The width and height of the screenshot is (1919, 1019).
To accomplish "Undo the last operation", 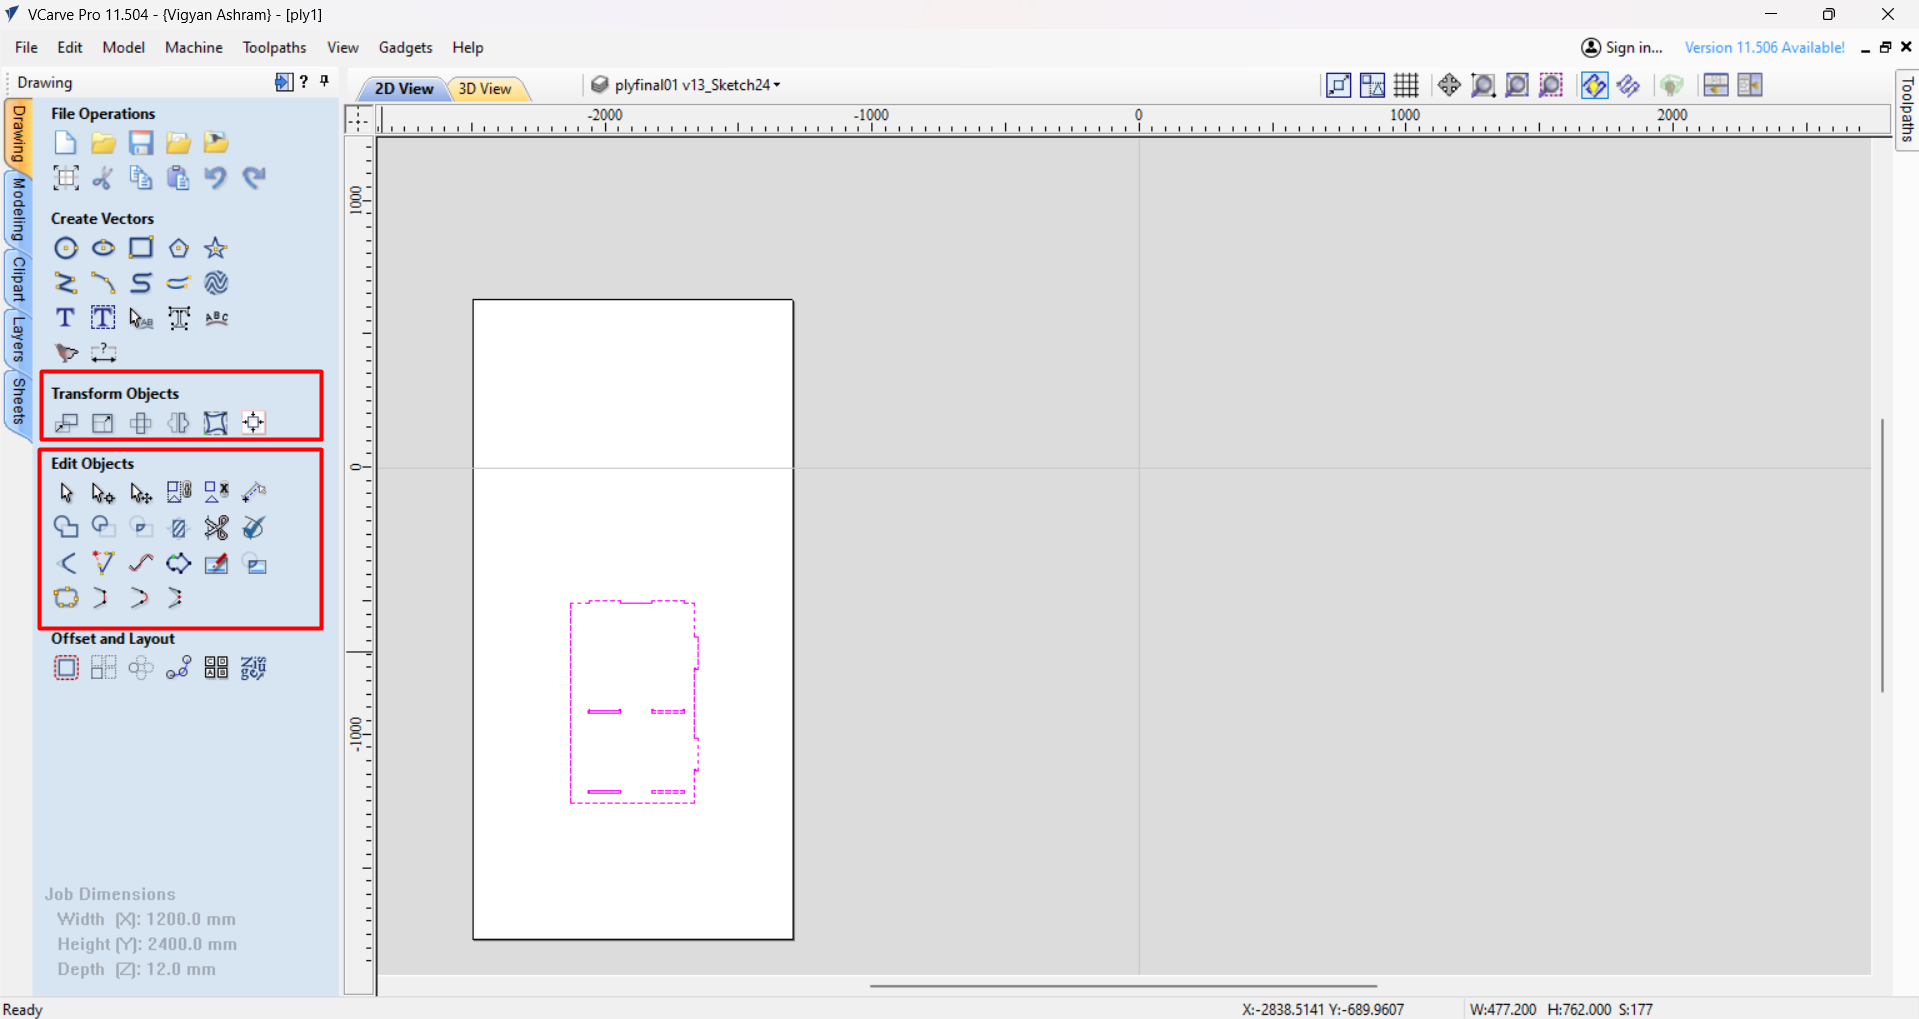I will coord(216,178).
